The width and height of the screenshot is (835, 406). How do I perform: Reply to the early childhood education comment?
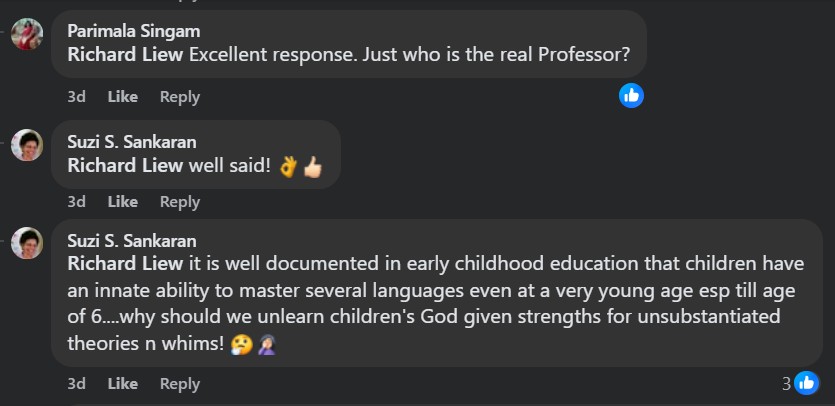tap(180, 384)
